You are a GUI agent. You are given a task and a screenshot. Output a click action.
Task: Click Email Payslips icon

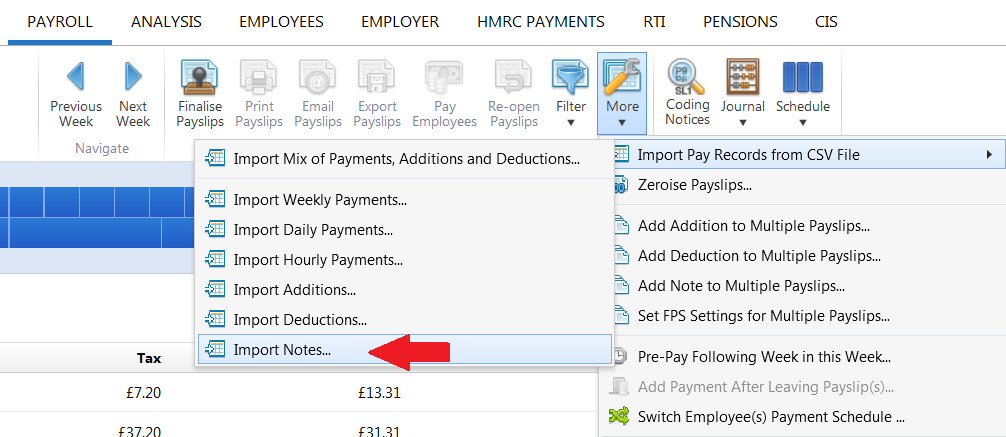318,76
